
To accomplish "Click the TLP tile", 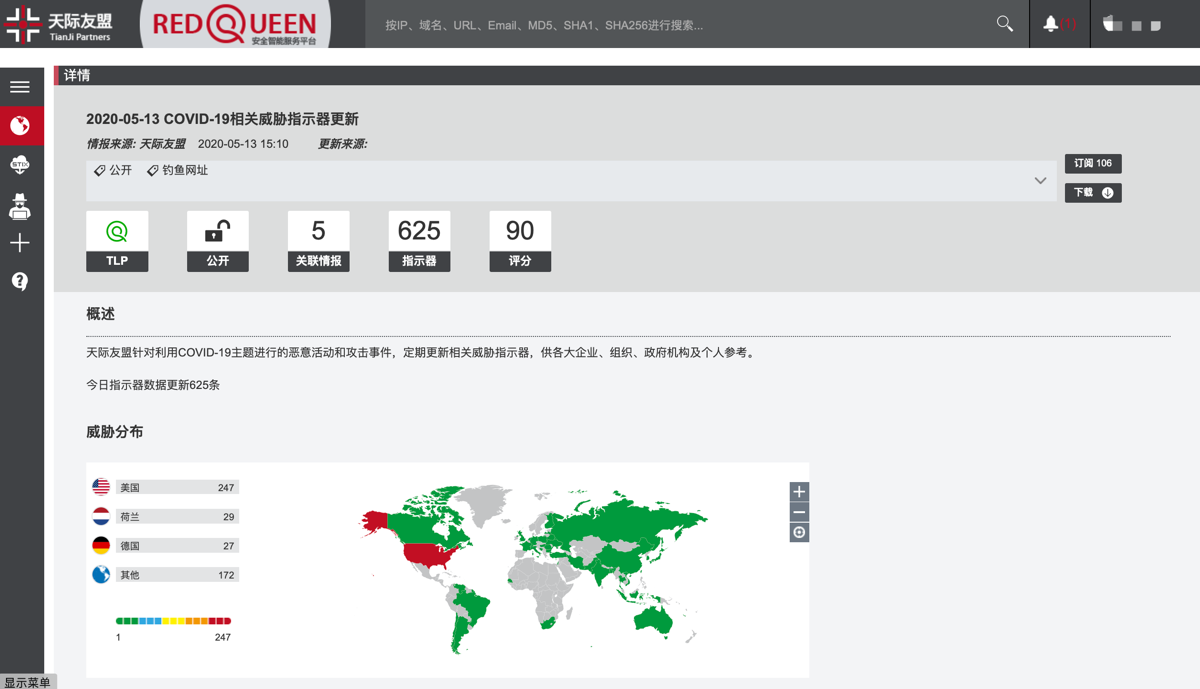I will pos(117,241).
